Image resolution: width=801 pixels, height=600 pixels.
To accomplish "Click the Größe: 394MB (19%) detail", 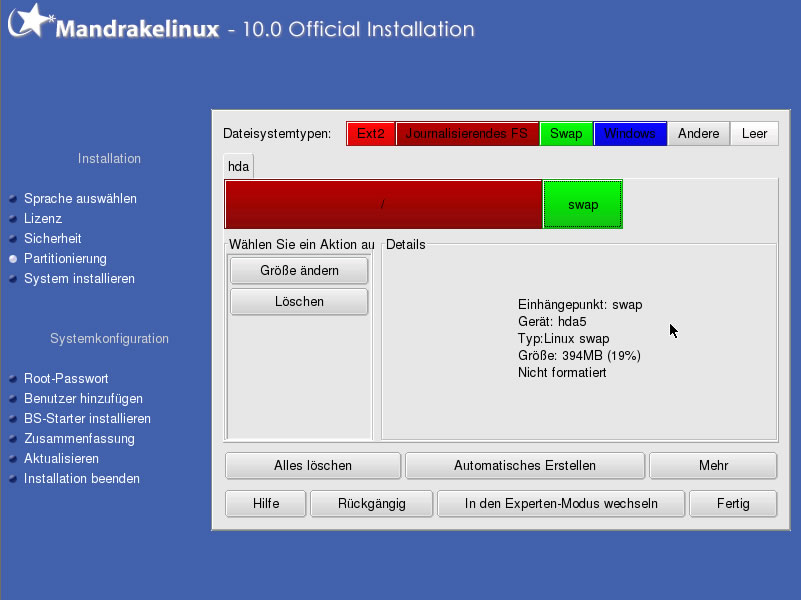I will click(x=579, y=356).
